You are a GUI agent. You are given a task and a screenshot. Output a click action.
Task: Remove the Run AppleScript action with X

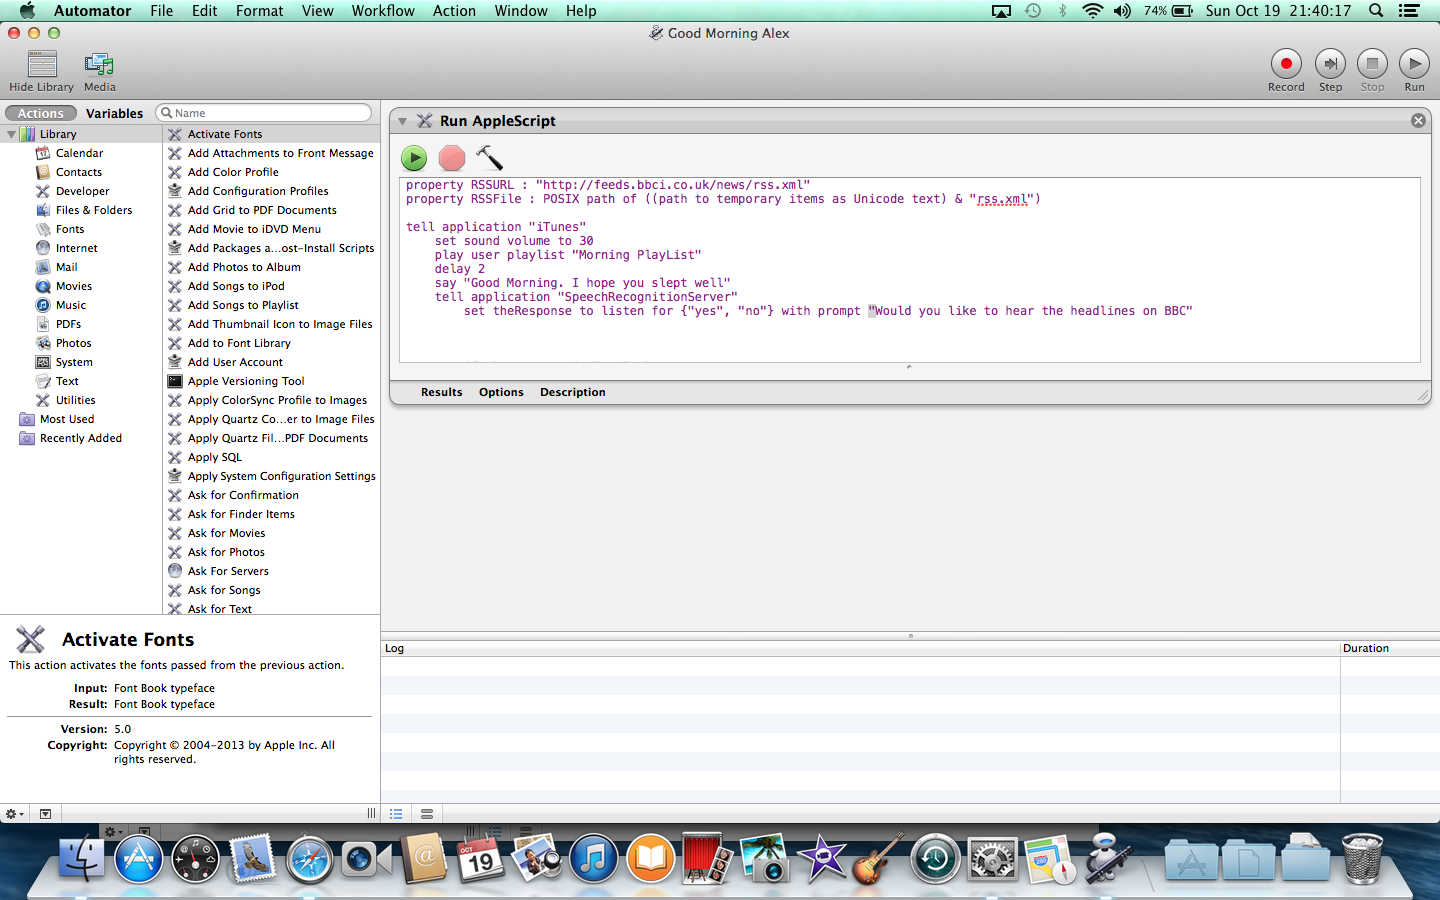coord(1418,120)
